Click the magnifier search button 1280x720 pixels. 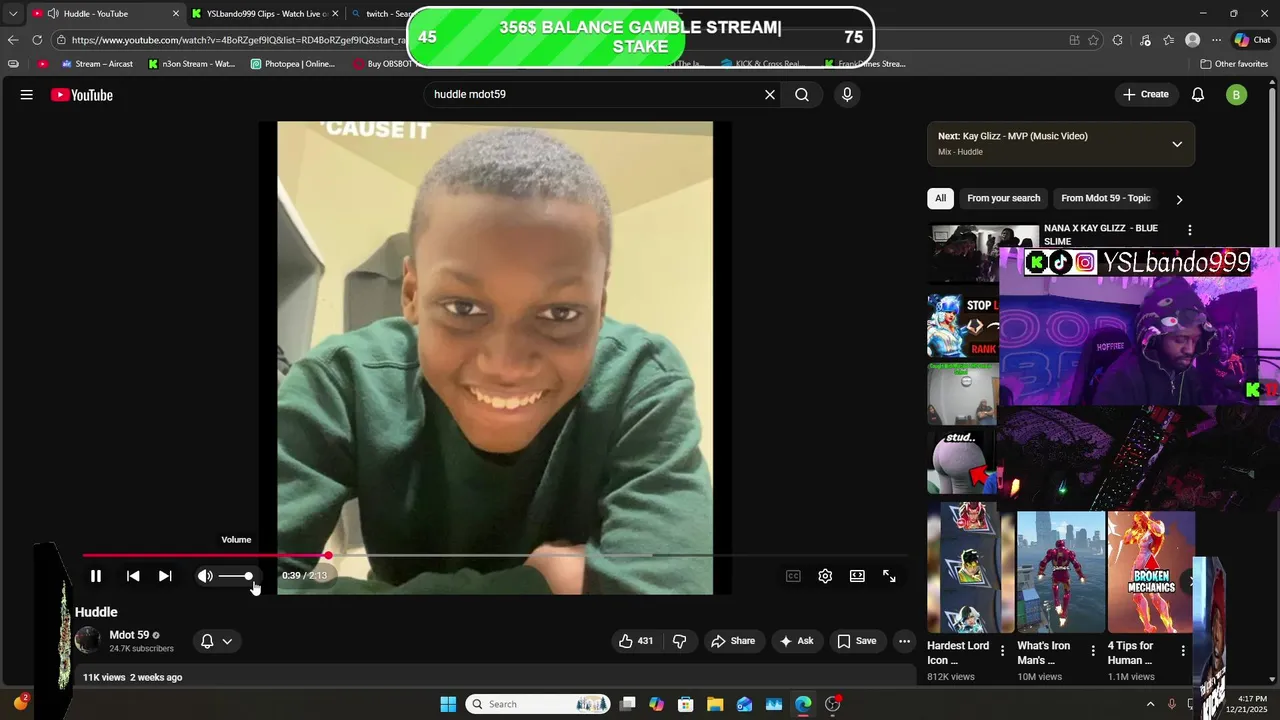coord(802,95)
